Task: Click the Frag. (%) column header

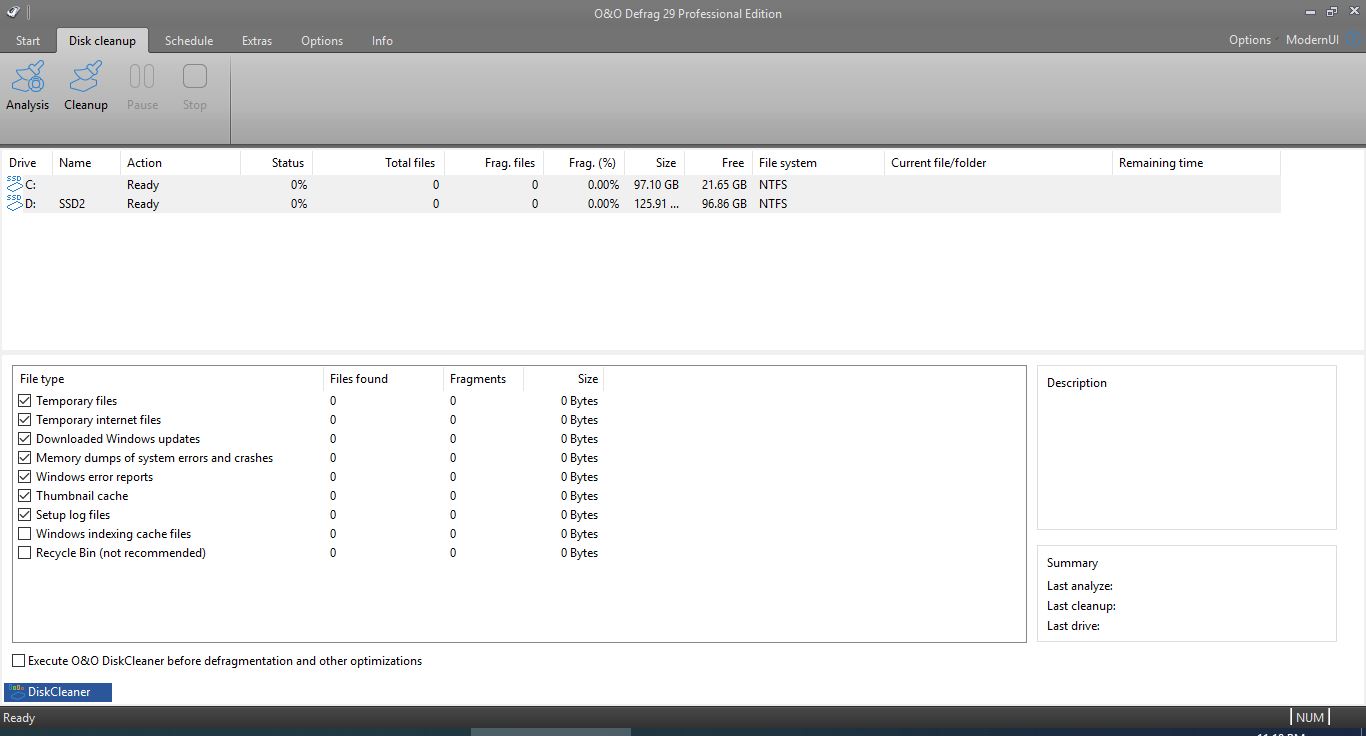Action: tap(584, 163)
